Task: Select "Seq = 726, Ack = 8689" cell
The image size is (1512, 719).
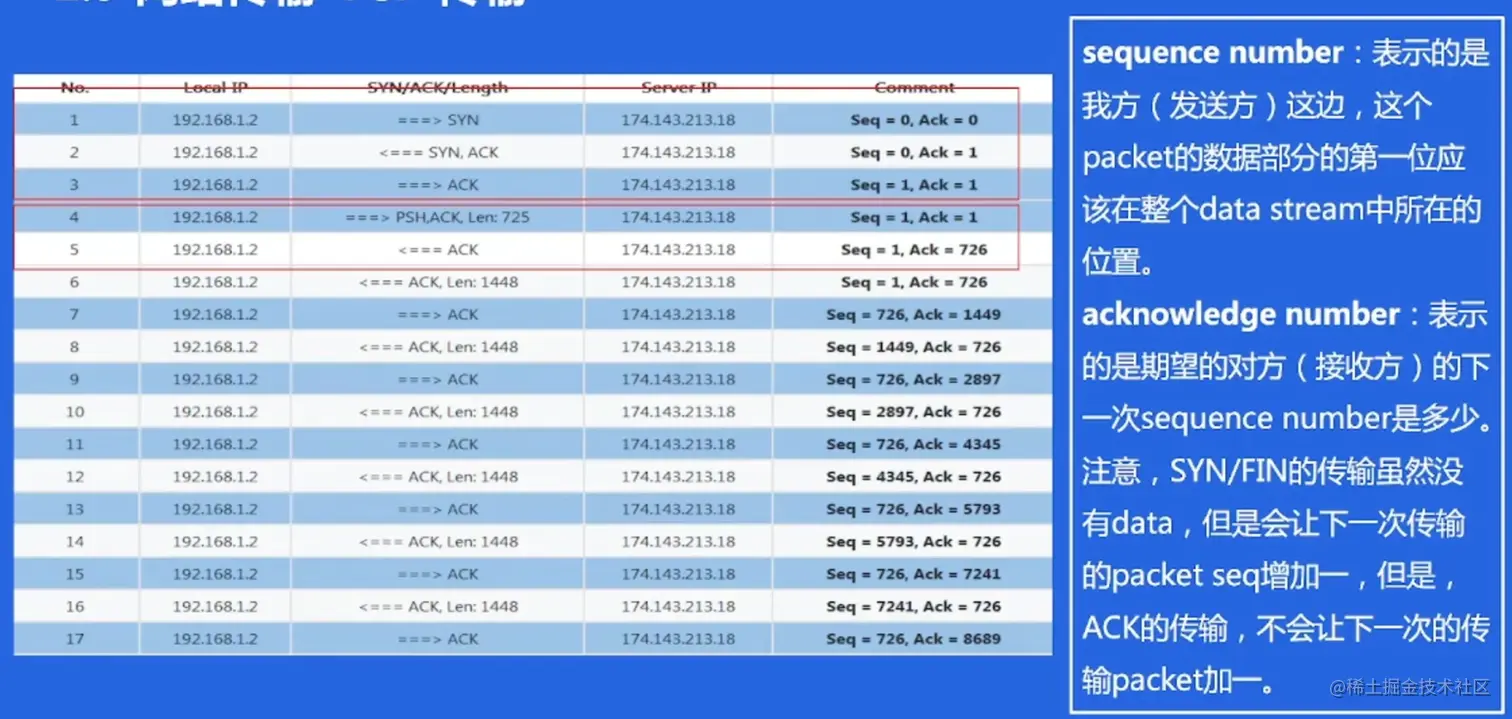Action: point(914,639)
